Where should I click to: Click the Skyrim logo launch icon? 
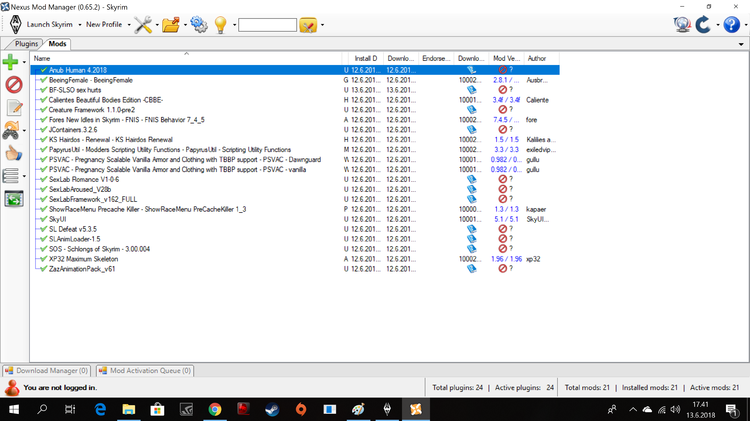pyautogui.click(x=16, y=24)
